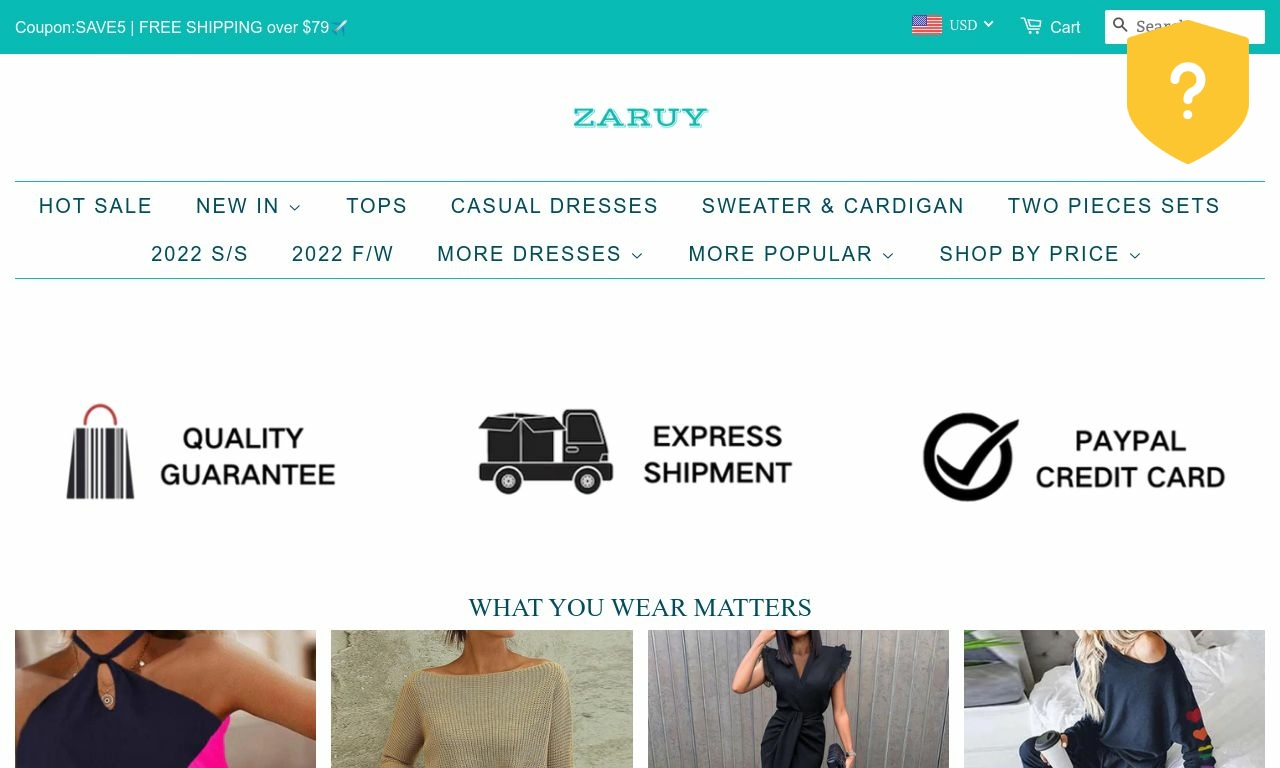The height and width of the screenshot is (768, 1280).
Task: Expand the NEW IN menu
Action: pos(248,206)
